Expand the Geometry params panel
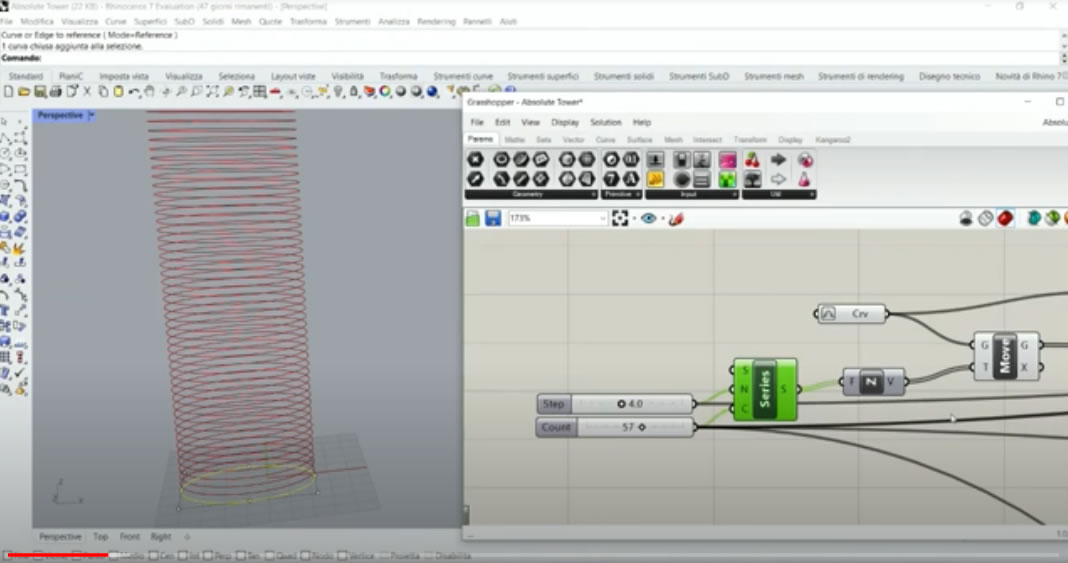The width and height of the screenshot is (1068, 563). (x=593, y=194)
